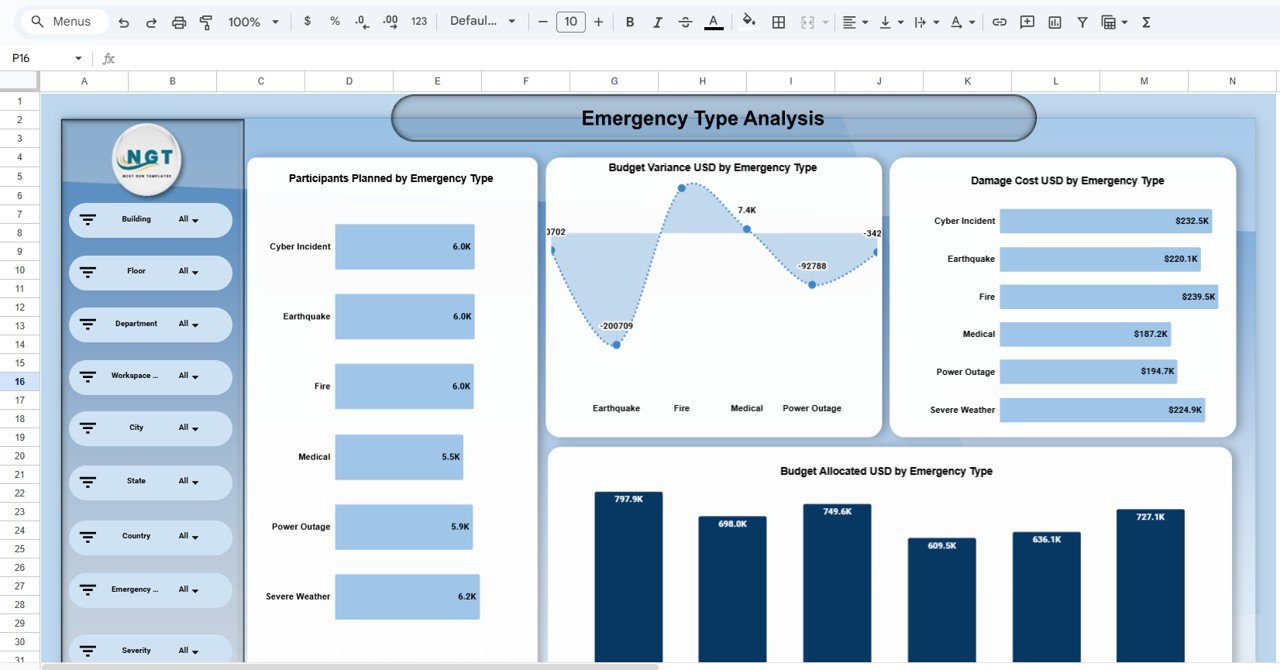Open the Menus search box
This screenshot has height=670, width=1280.
[x=61, y=22]
